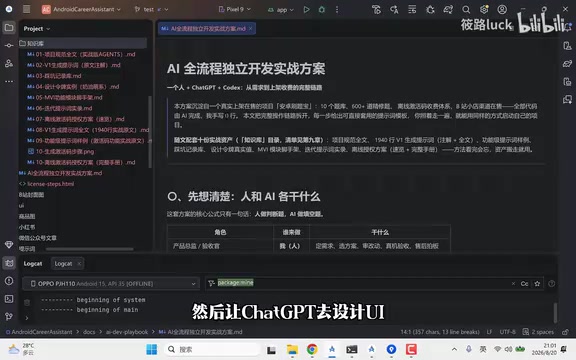Open 10-生成激活码步骤.png file in tree

coord(61,151)
